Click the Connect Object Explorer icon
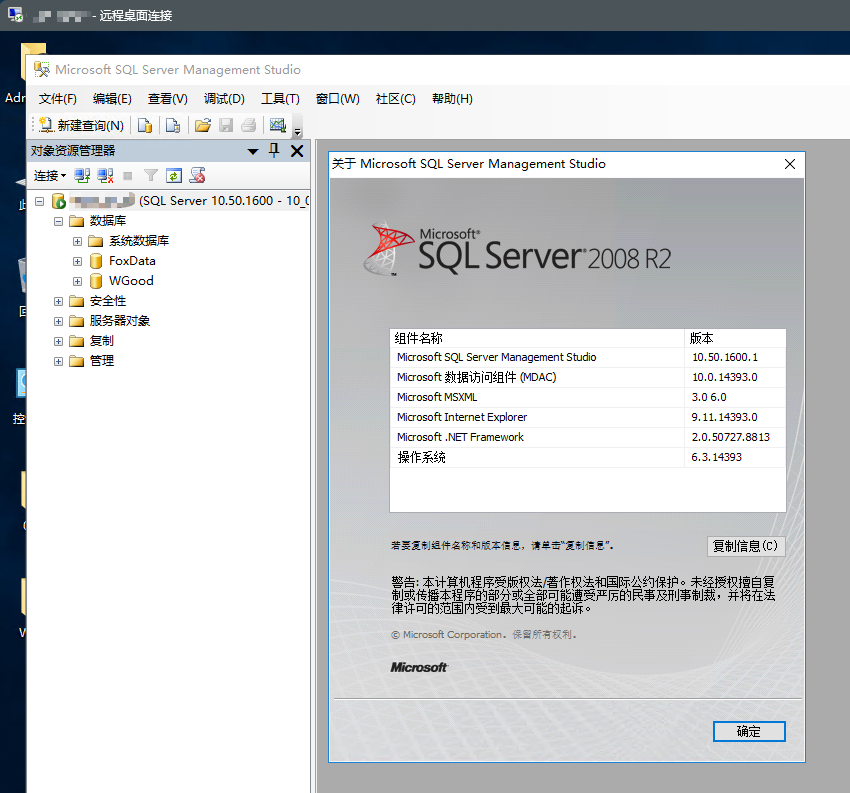The image size is (850, 793). (x=82, y=176)
